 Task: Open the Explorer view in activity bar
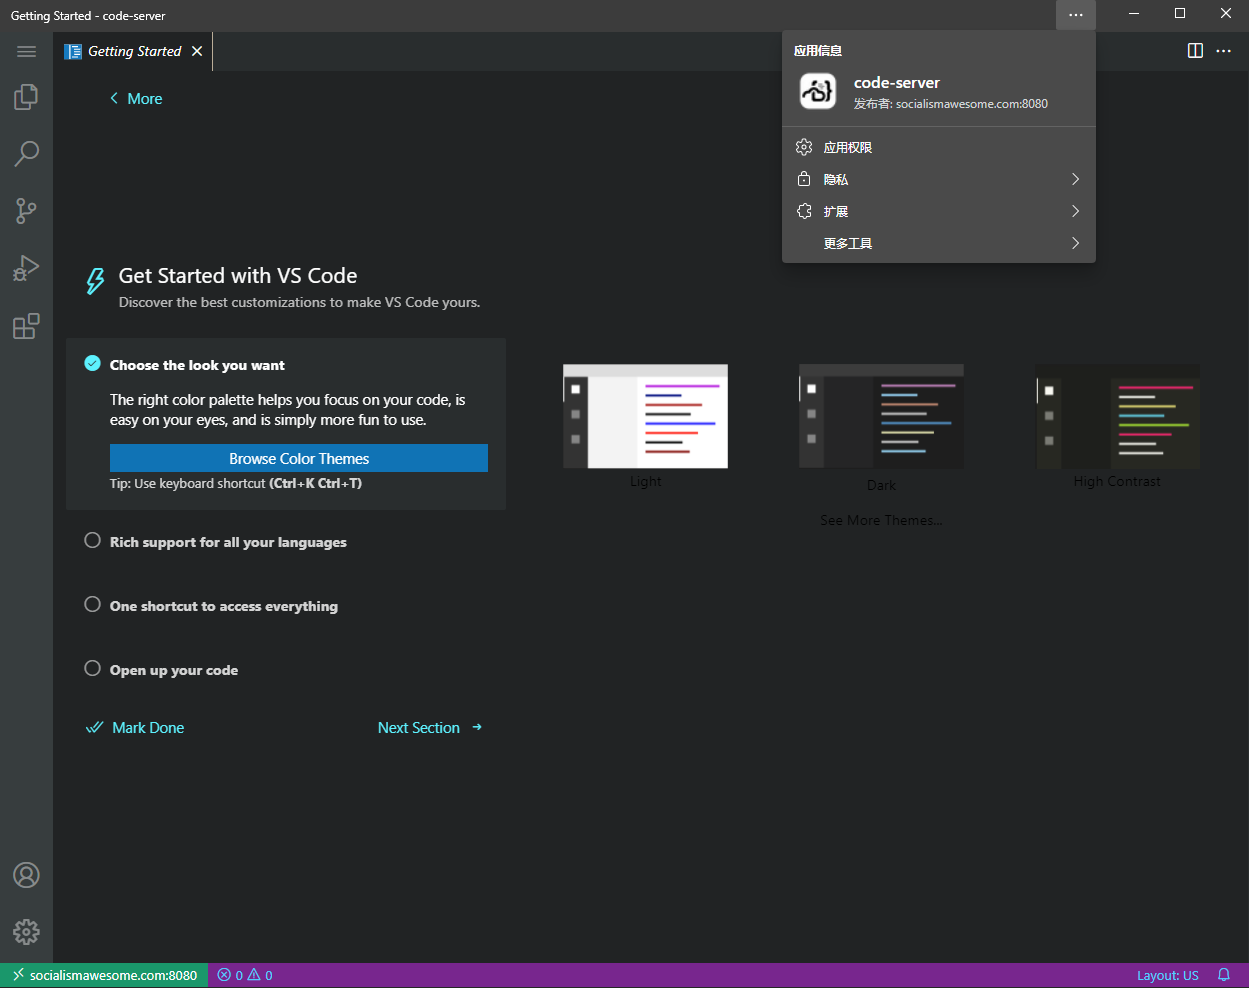(x=26, y=97)
